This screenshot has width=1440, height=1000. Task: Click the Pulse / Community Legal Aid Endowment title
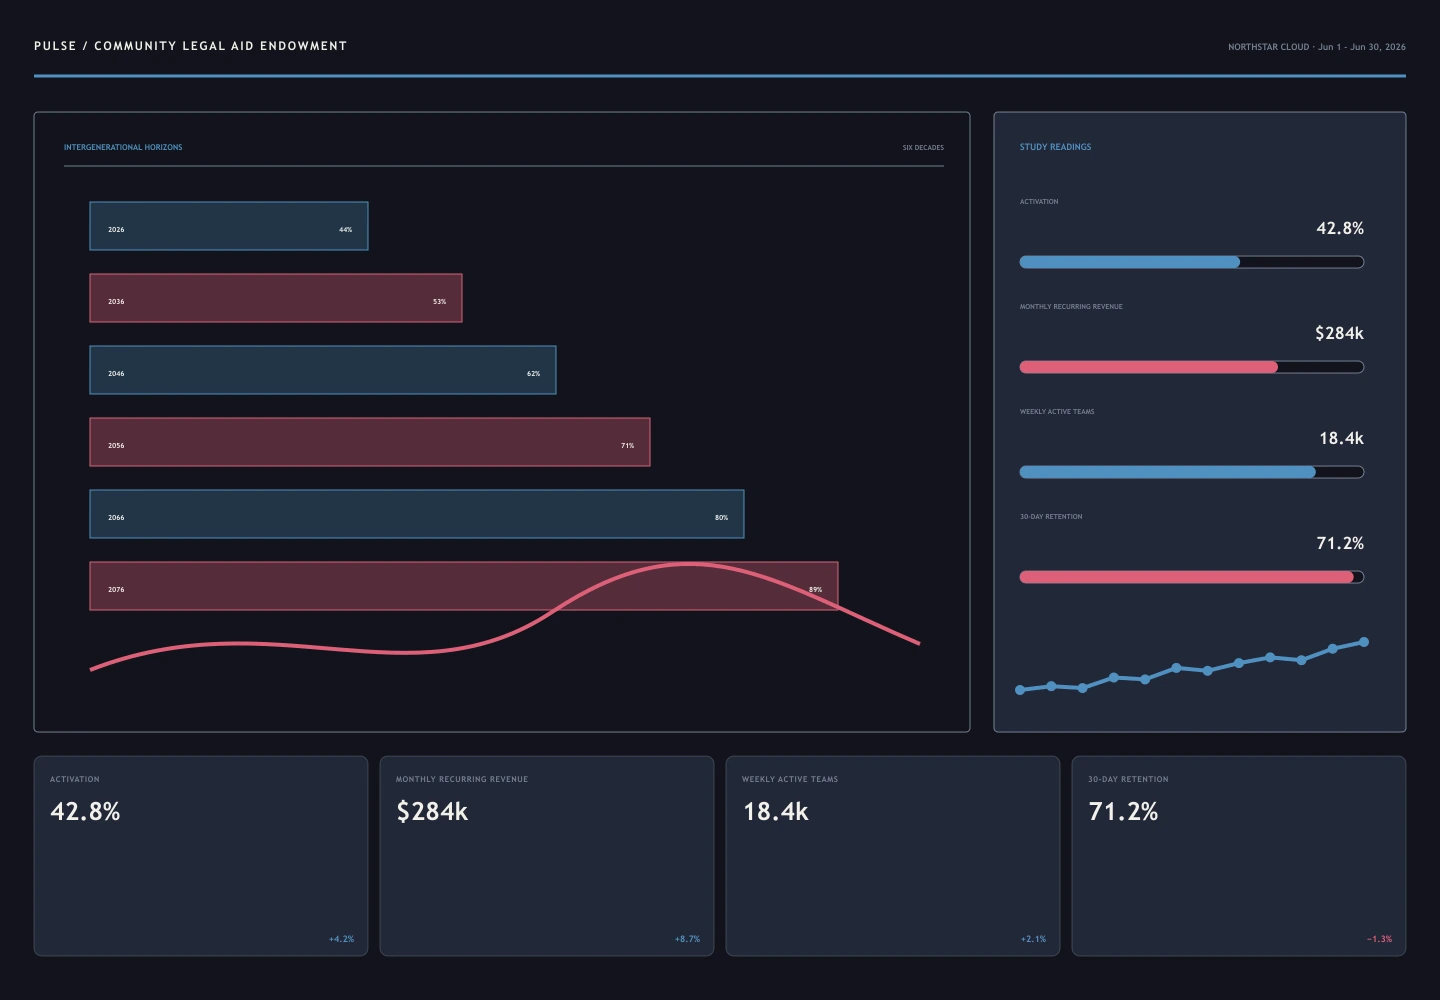pyautogui.click(x=190, y=46)
